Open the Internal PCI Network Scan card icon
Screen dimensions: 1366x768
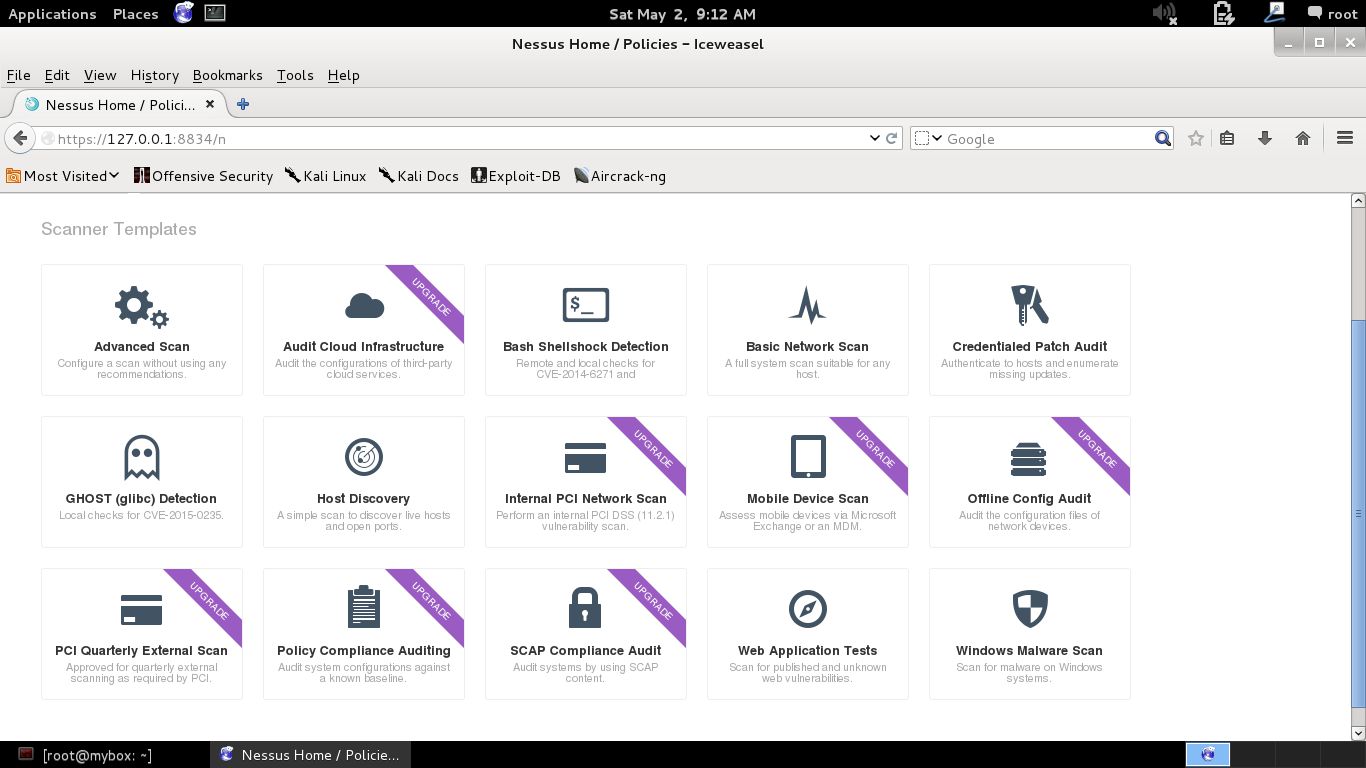click(586, 458)
